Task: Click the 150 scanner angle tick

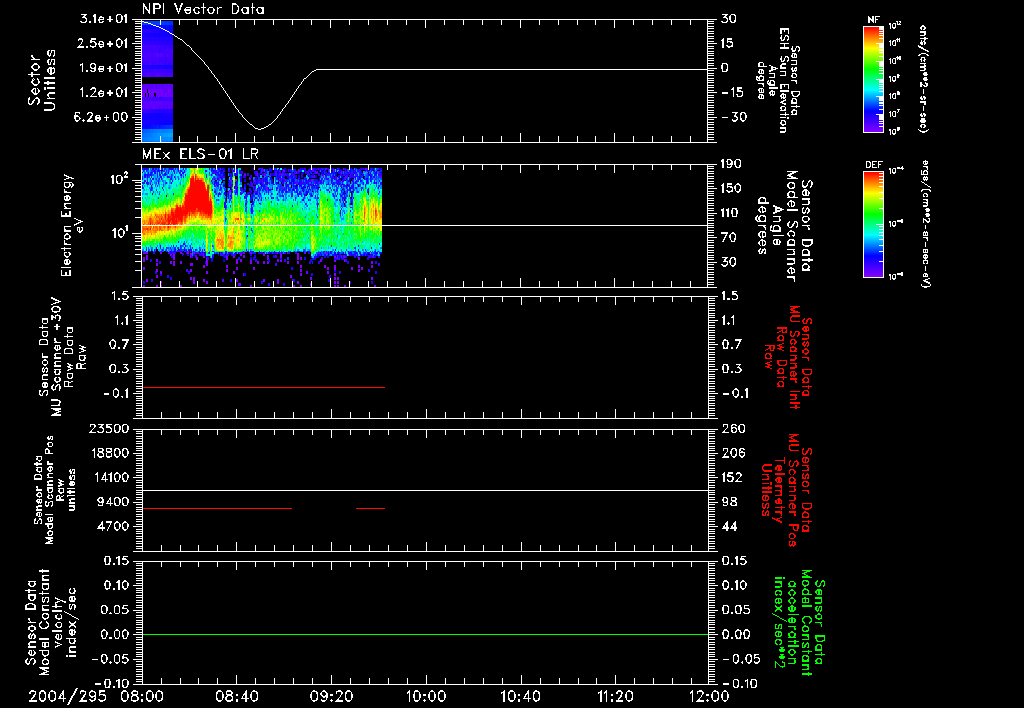Action: point(731,189)
